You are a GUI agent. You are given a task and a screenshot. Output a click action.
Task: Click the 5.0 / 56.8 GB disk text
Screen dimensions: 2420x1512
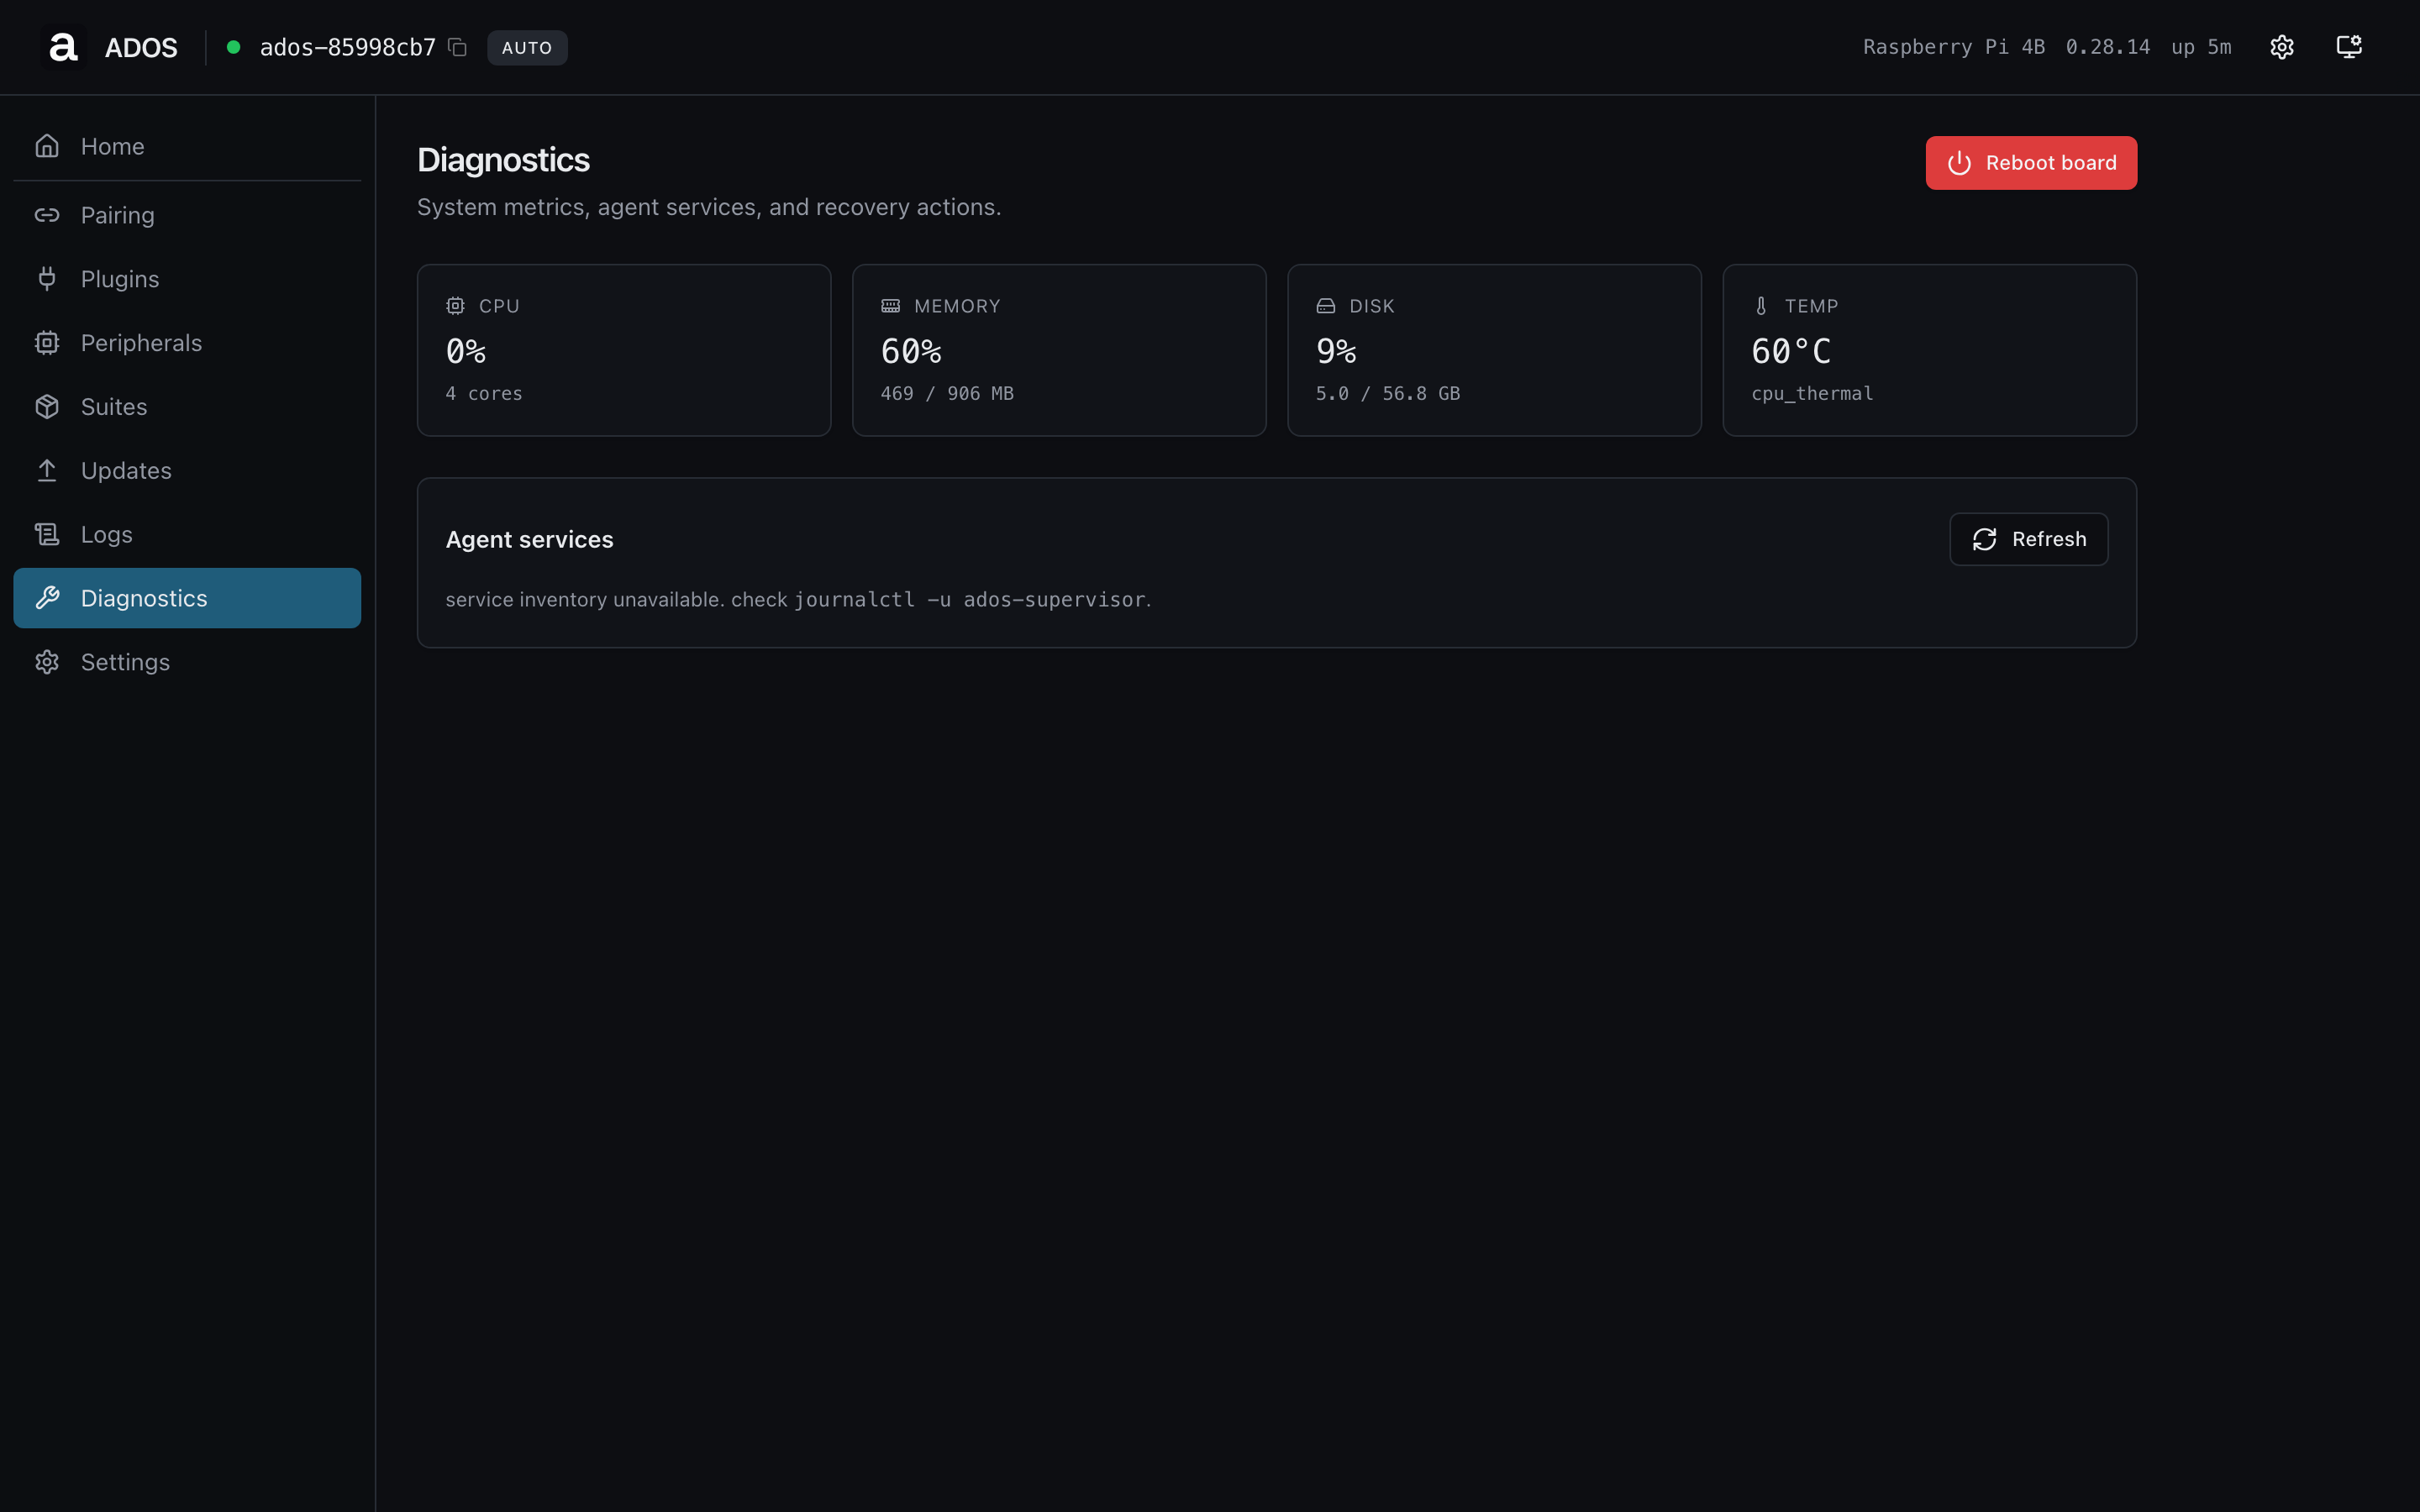1388,394
